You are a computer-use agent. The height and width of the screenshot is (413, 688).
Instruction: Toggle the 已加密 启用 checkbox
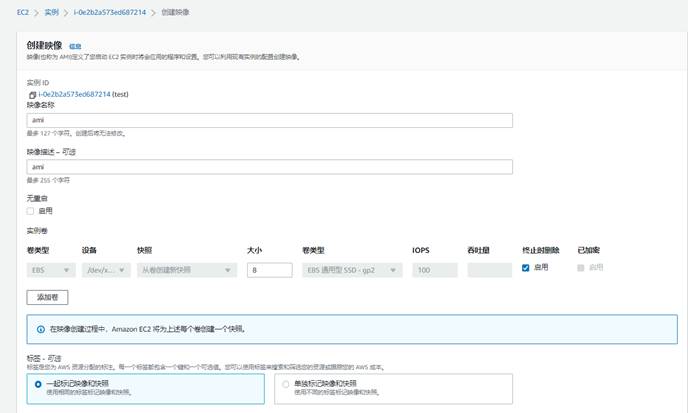[581, 268]
